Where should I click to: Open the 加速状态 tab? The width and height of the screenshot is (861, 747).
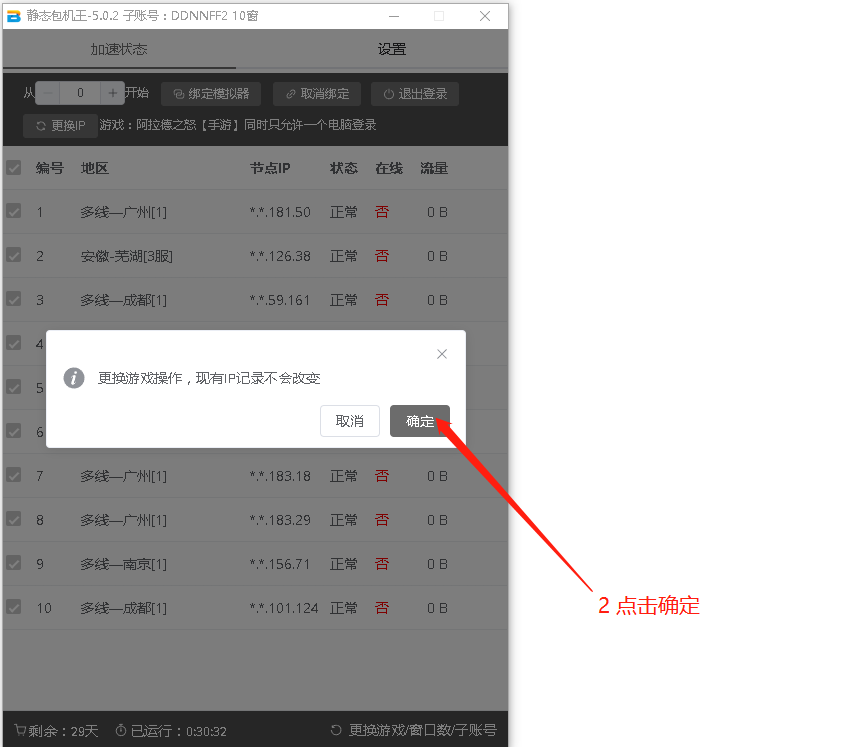pos(119,49)
